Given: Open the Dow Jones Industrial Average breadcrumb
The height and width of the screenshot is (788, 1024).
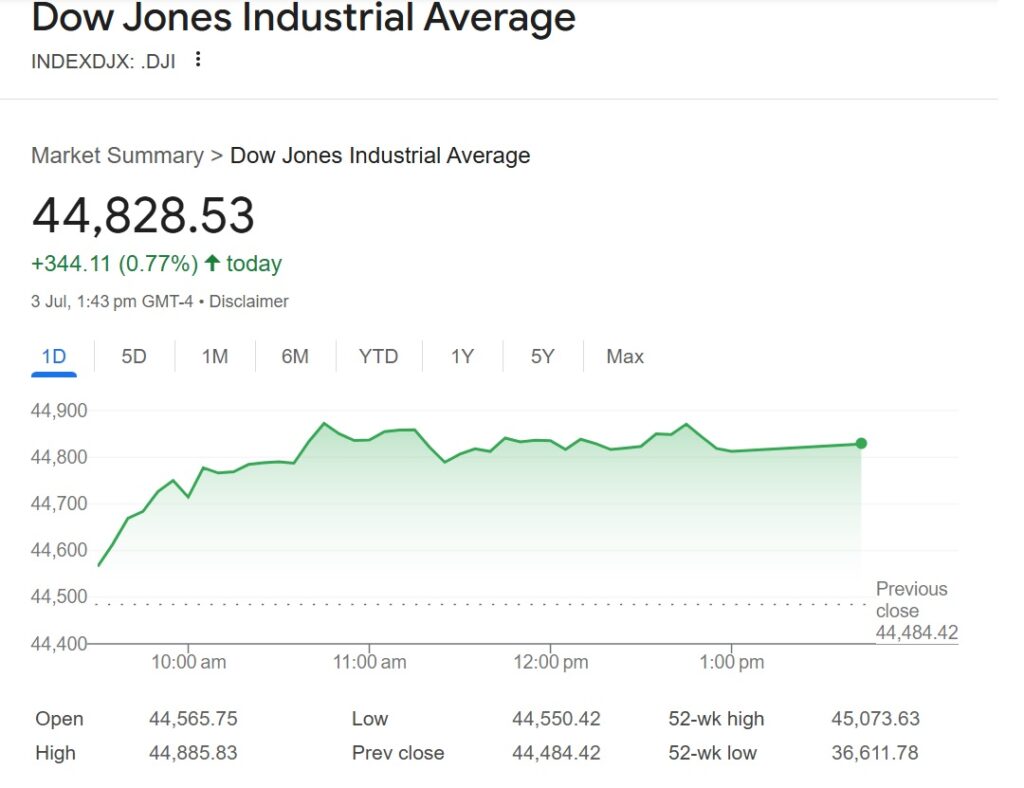Looking at the screenshot, I should [x=380, y=156].
